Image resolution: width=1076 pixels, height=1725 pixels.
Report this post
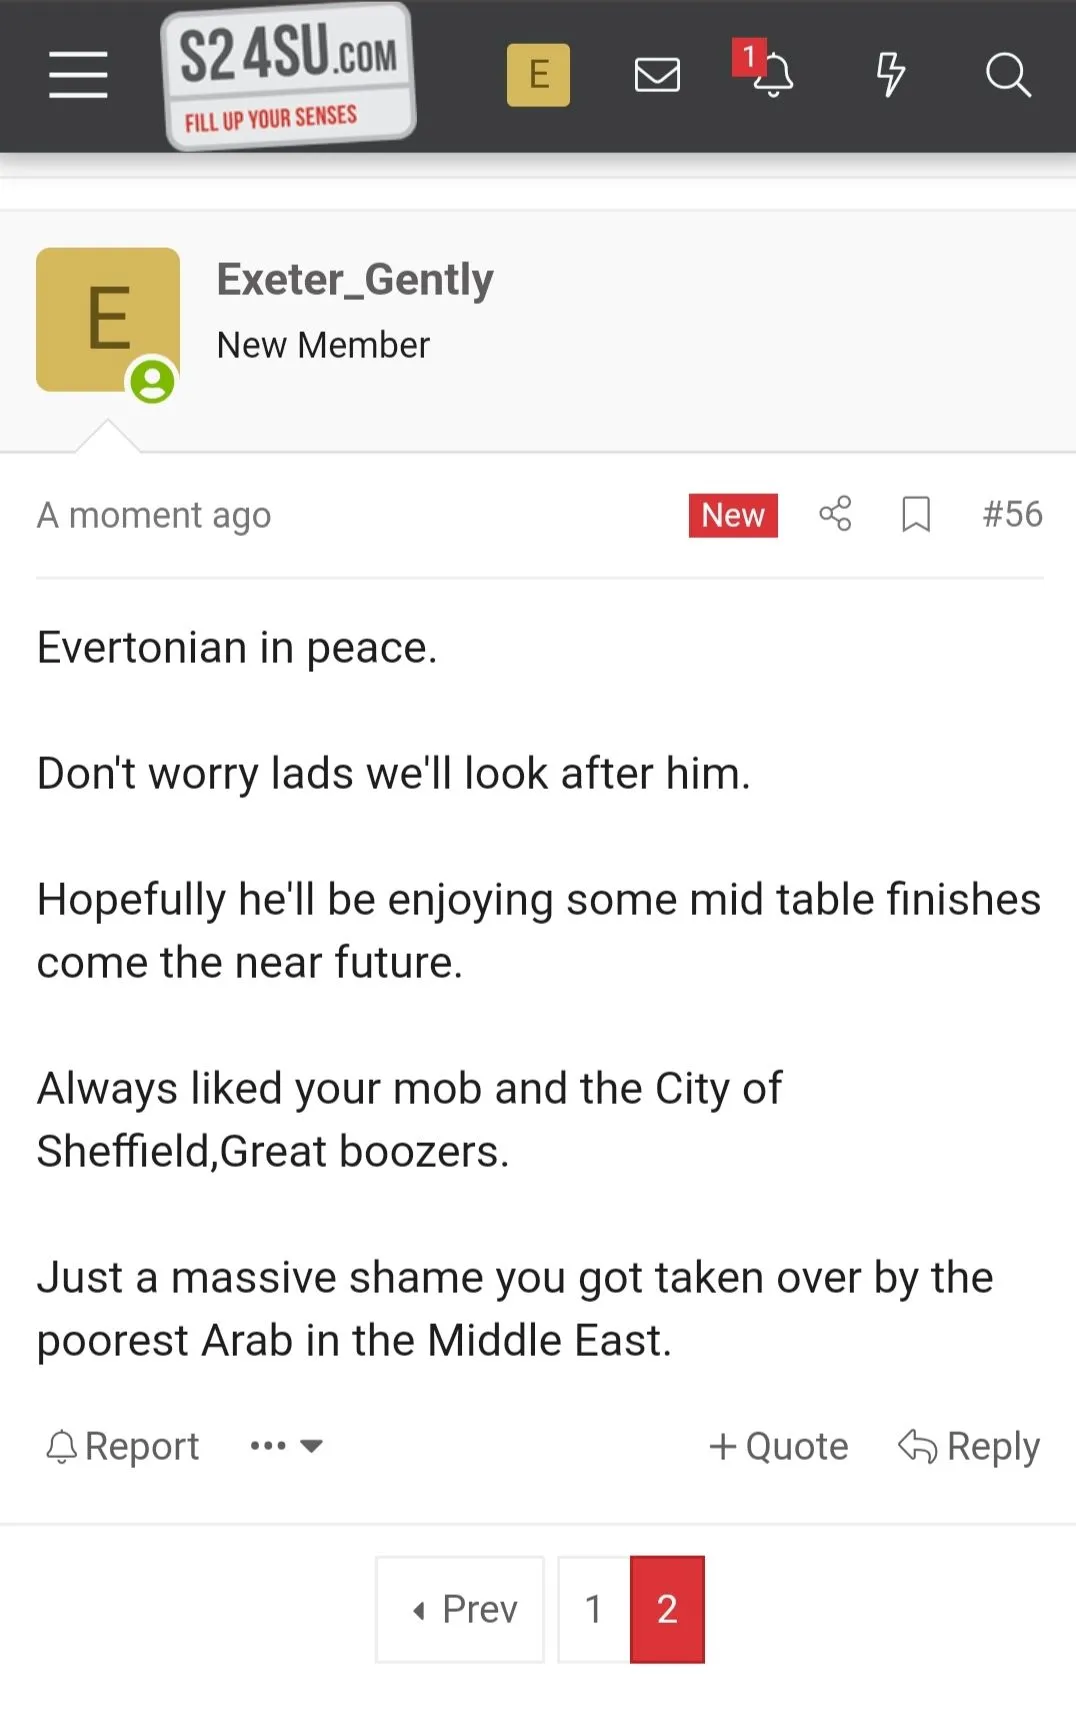123,1446
